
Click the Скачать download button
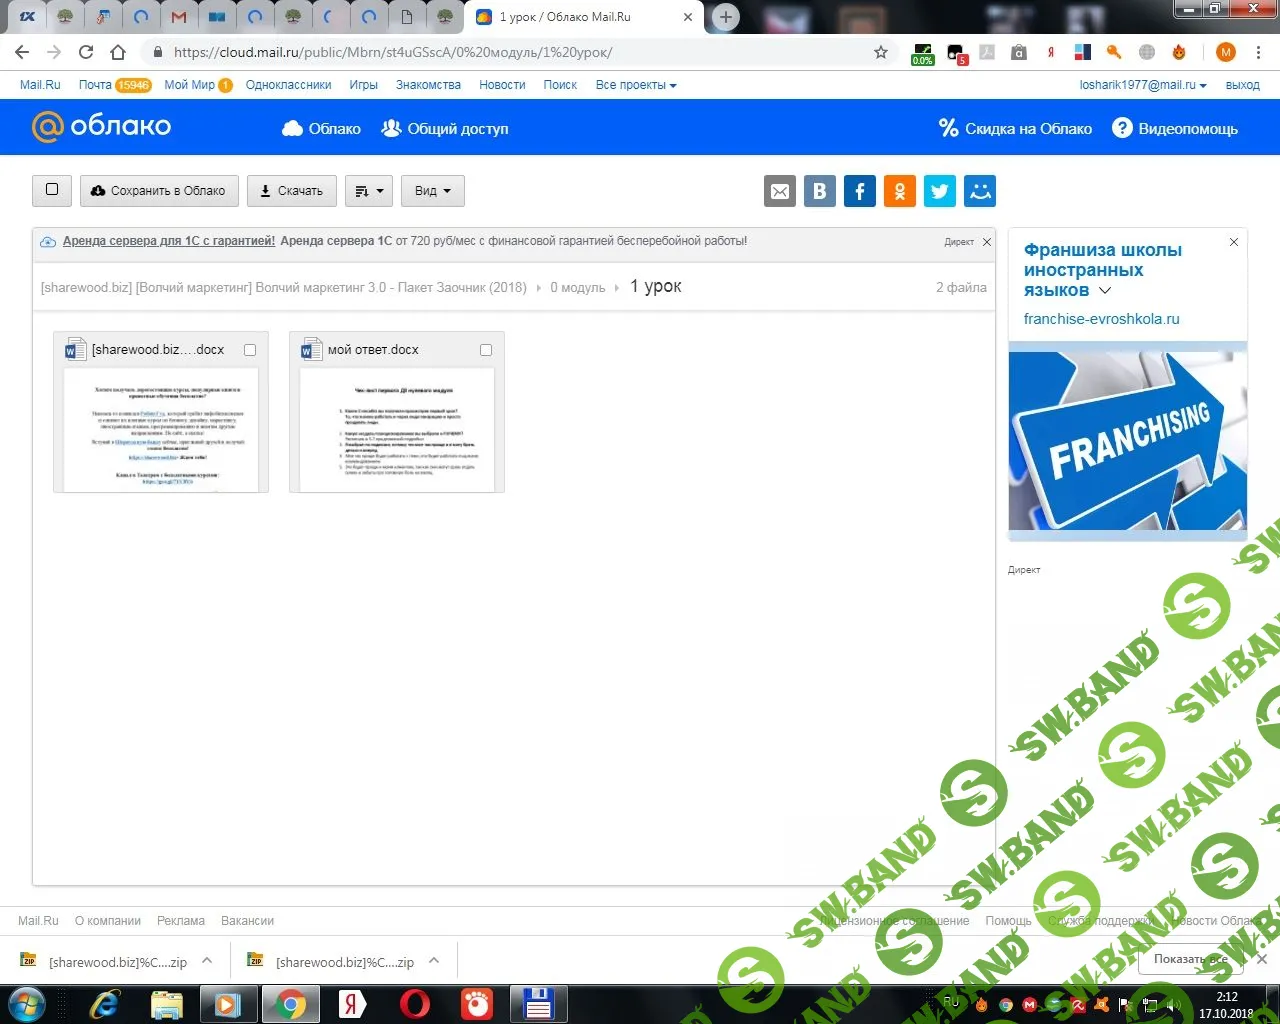292,191
